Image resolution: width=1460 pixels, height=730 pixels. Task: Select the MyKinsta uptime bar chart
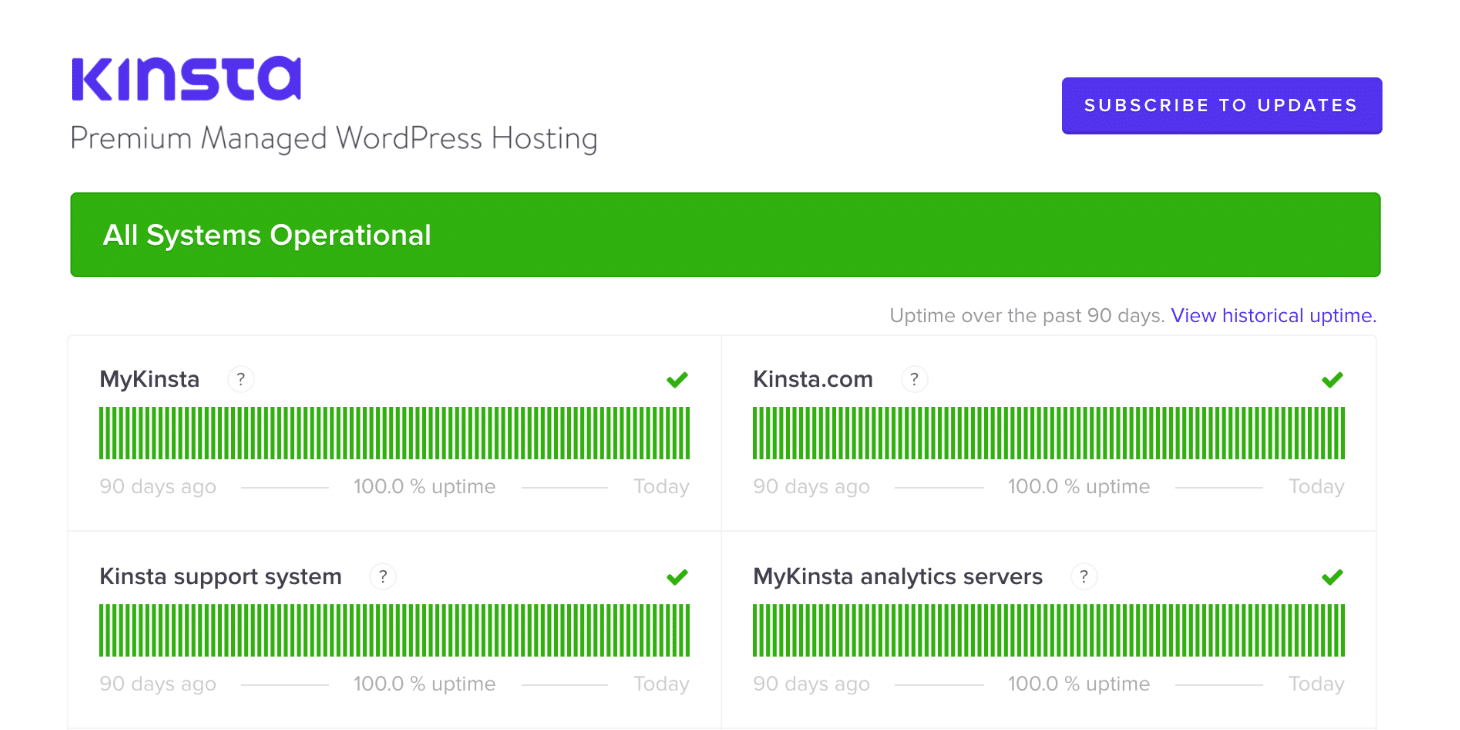pyautogui.click(x=394, y=432)
